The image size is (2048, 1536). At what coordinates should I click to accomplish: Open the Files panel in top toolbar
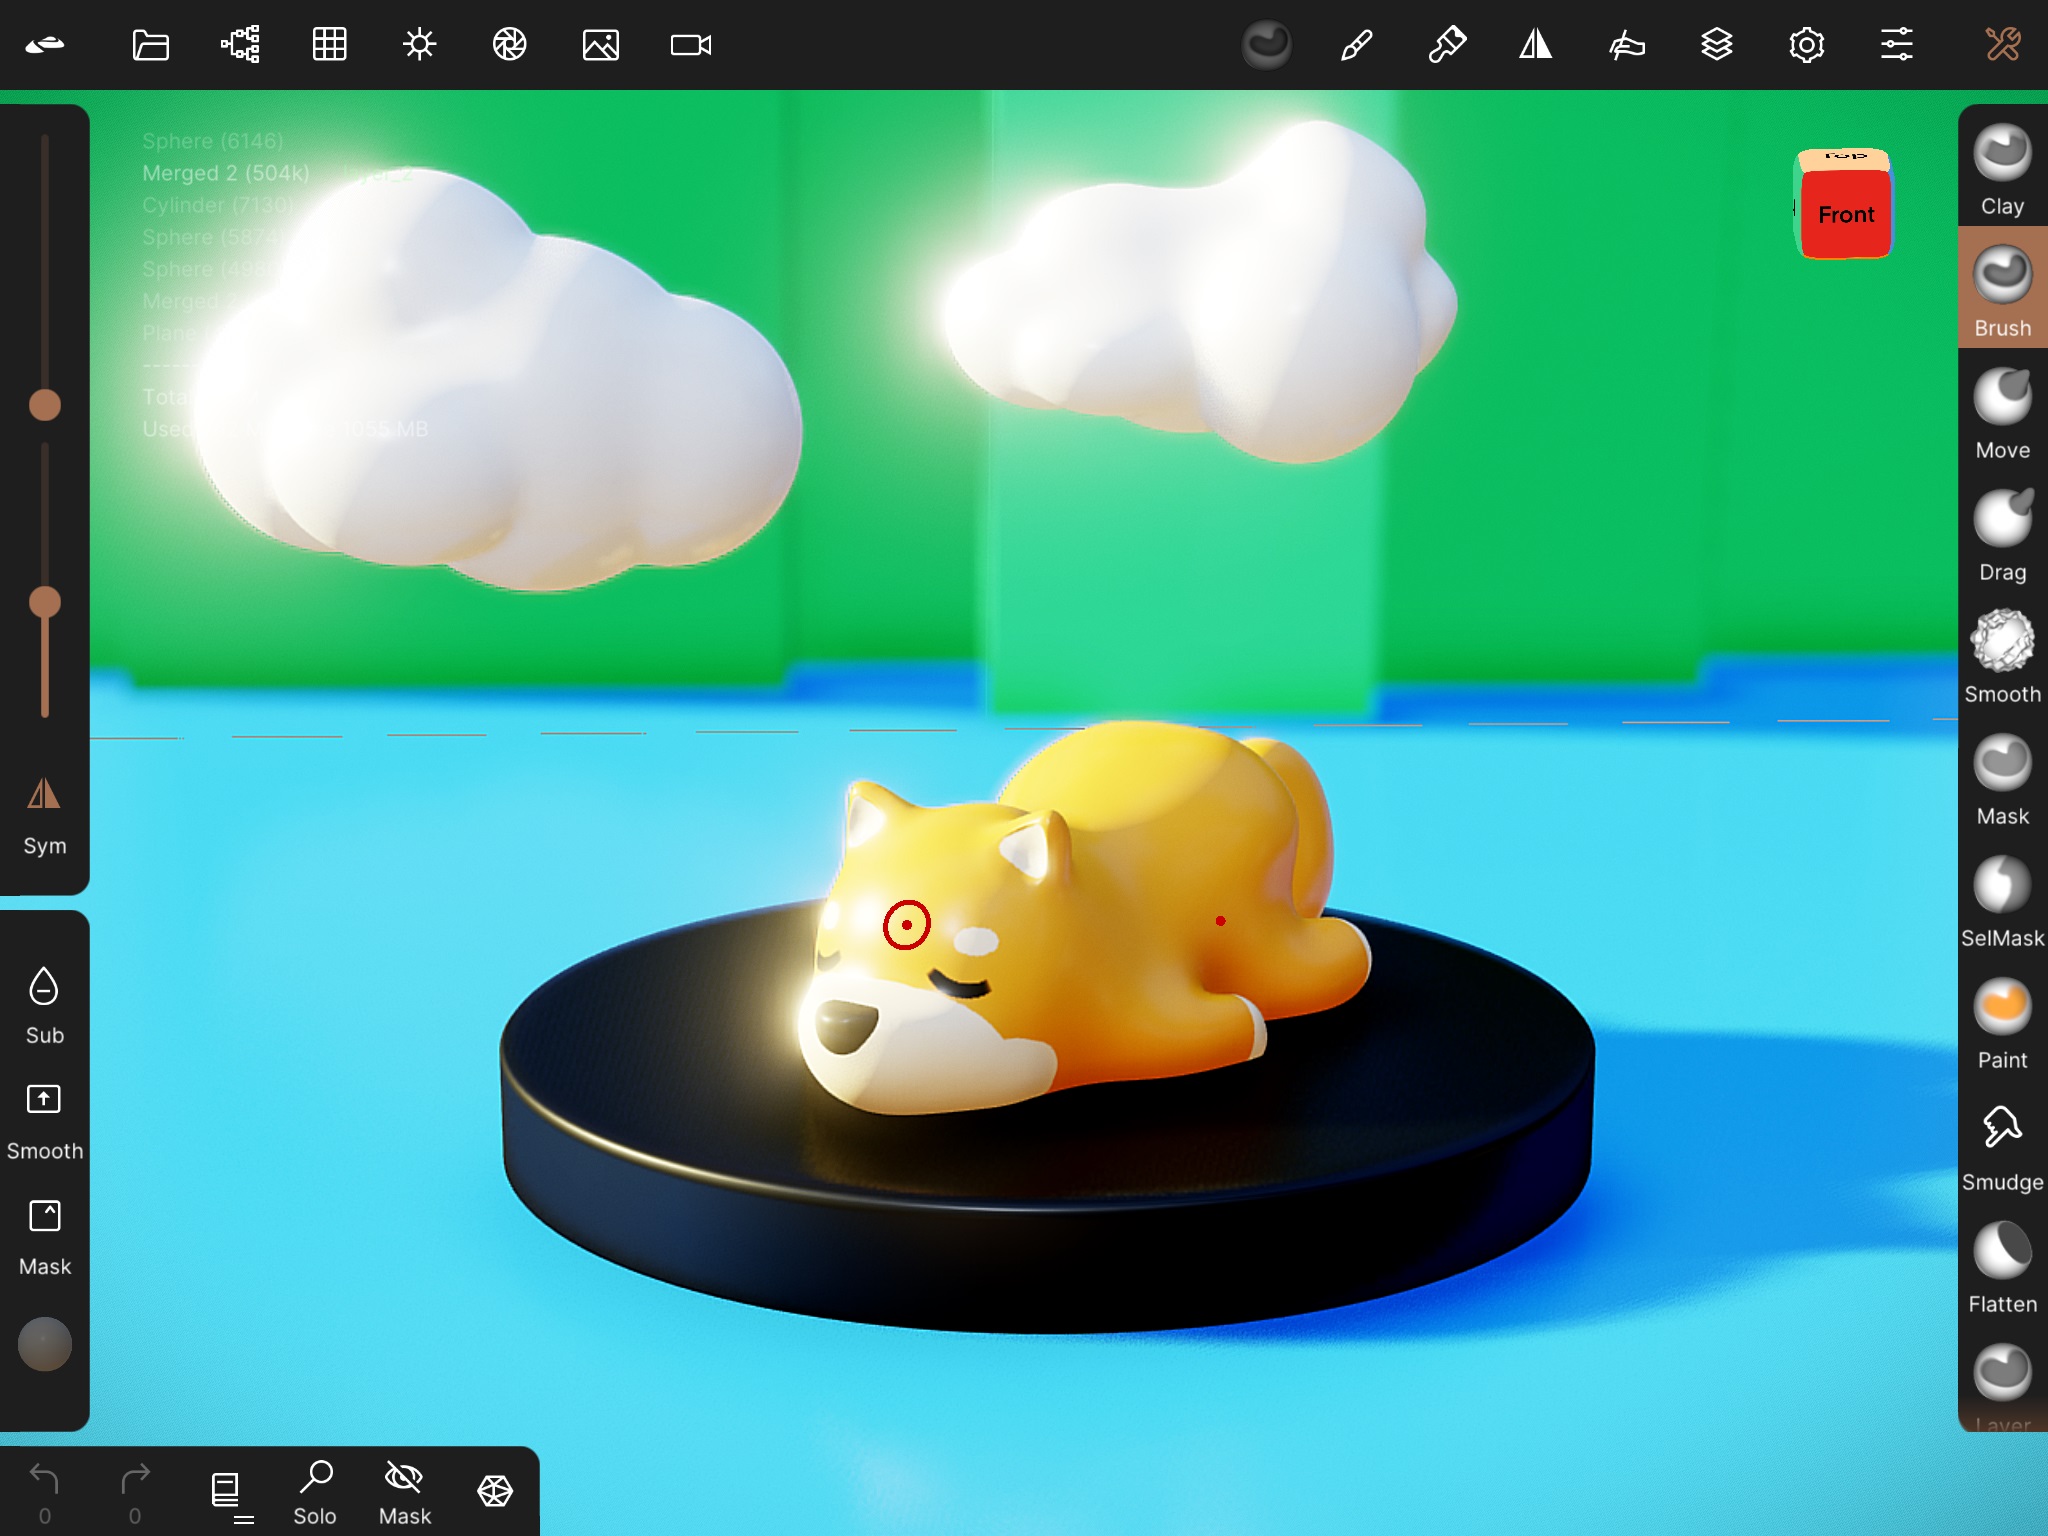(x=150, y=44)
